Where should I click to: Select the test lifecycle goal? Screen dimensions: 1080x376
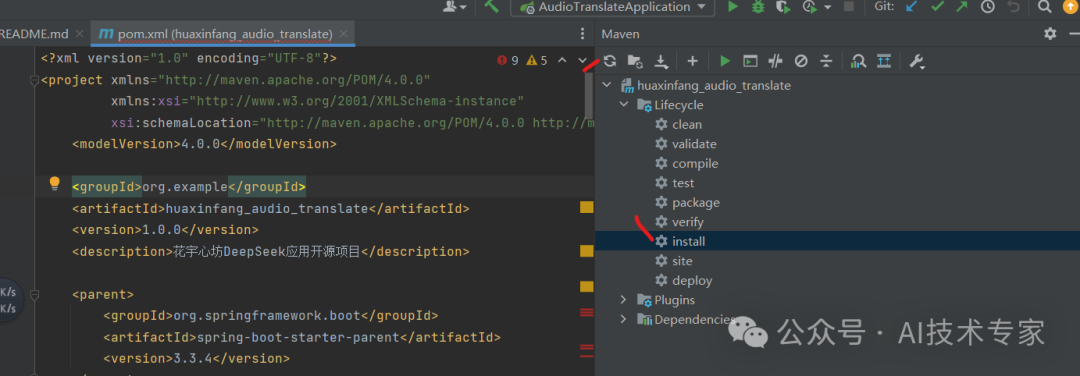click(x=683, y=182)
